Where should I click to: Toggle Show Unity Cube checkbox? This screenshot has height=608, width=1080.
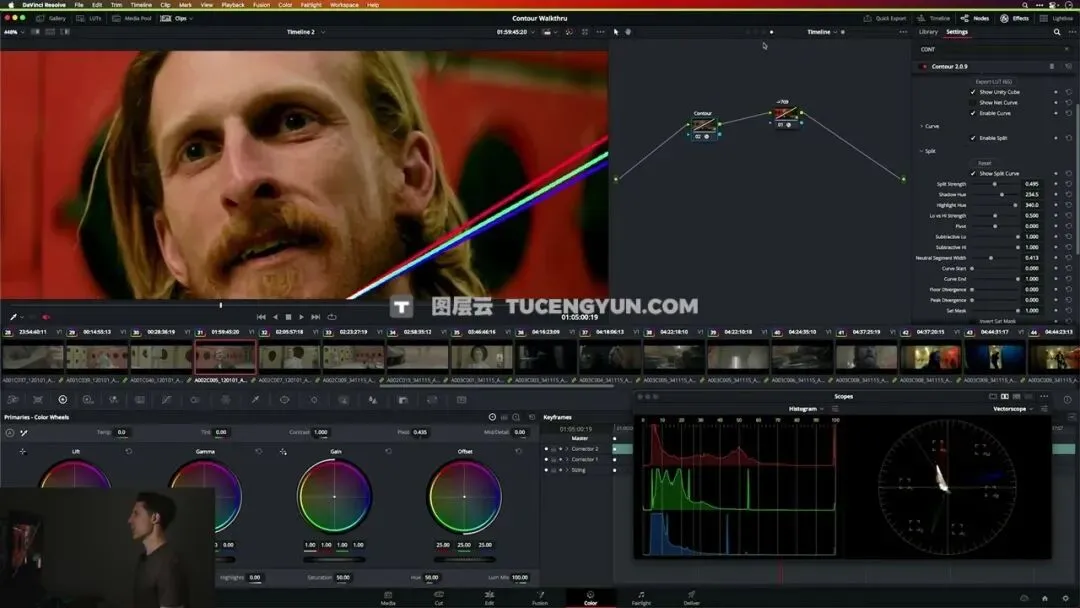[x=973, y=92]
